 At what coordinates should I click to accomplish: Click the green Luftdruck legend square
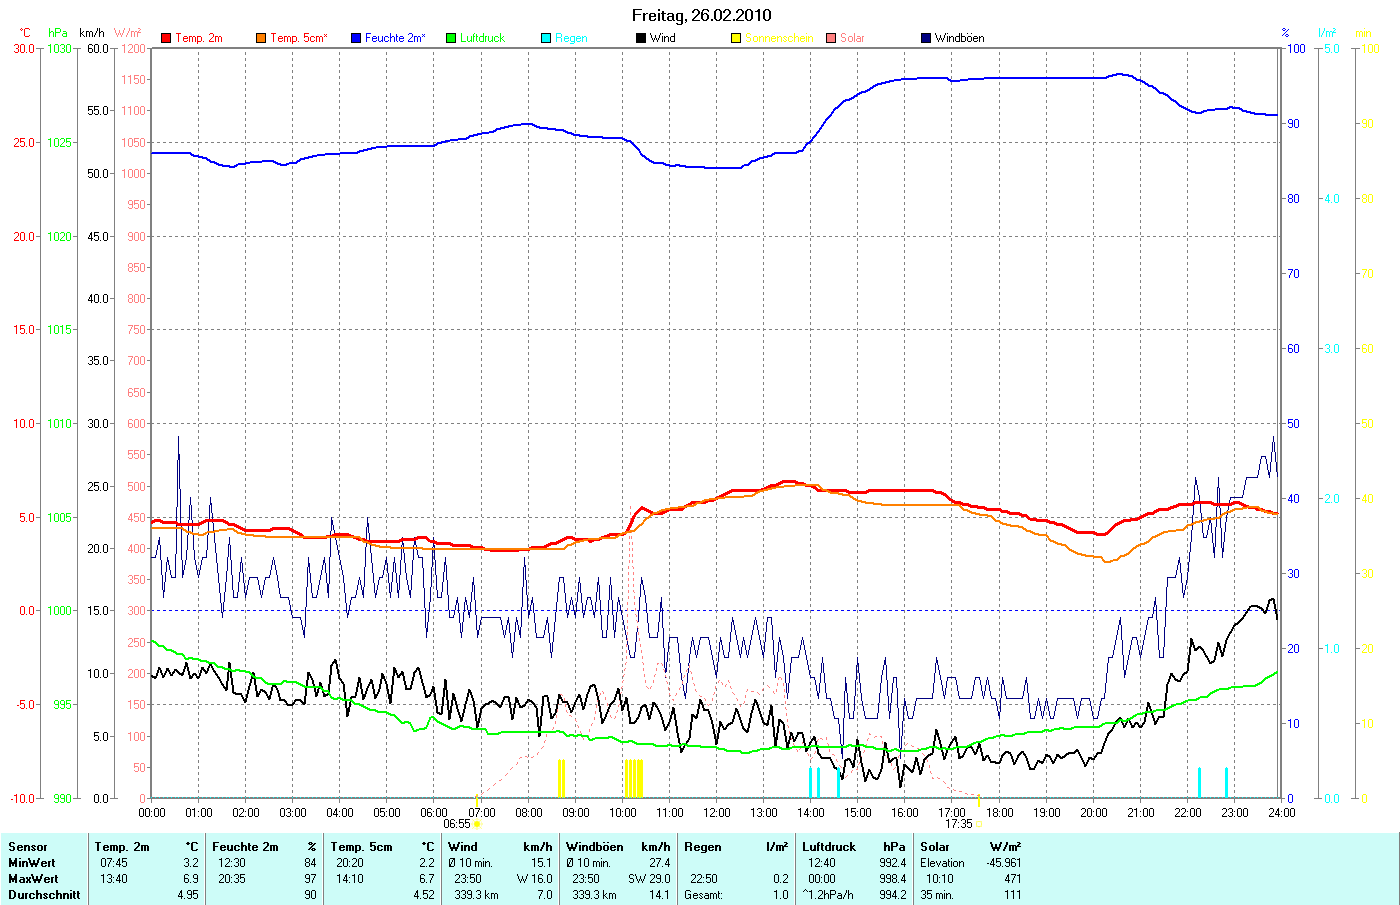[451, 38]
